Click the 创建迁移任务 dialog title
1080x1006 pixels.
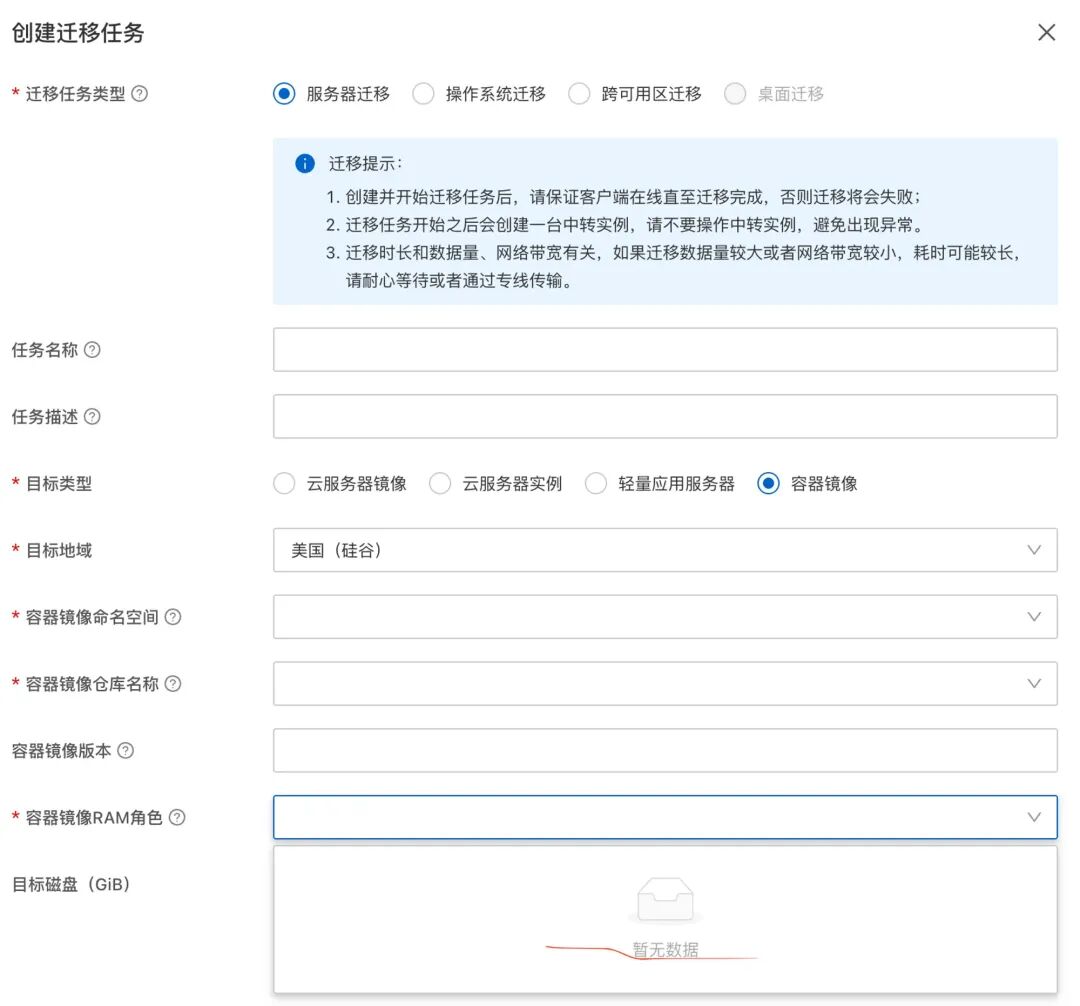[78, 32]
